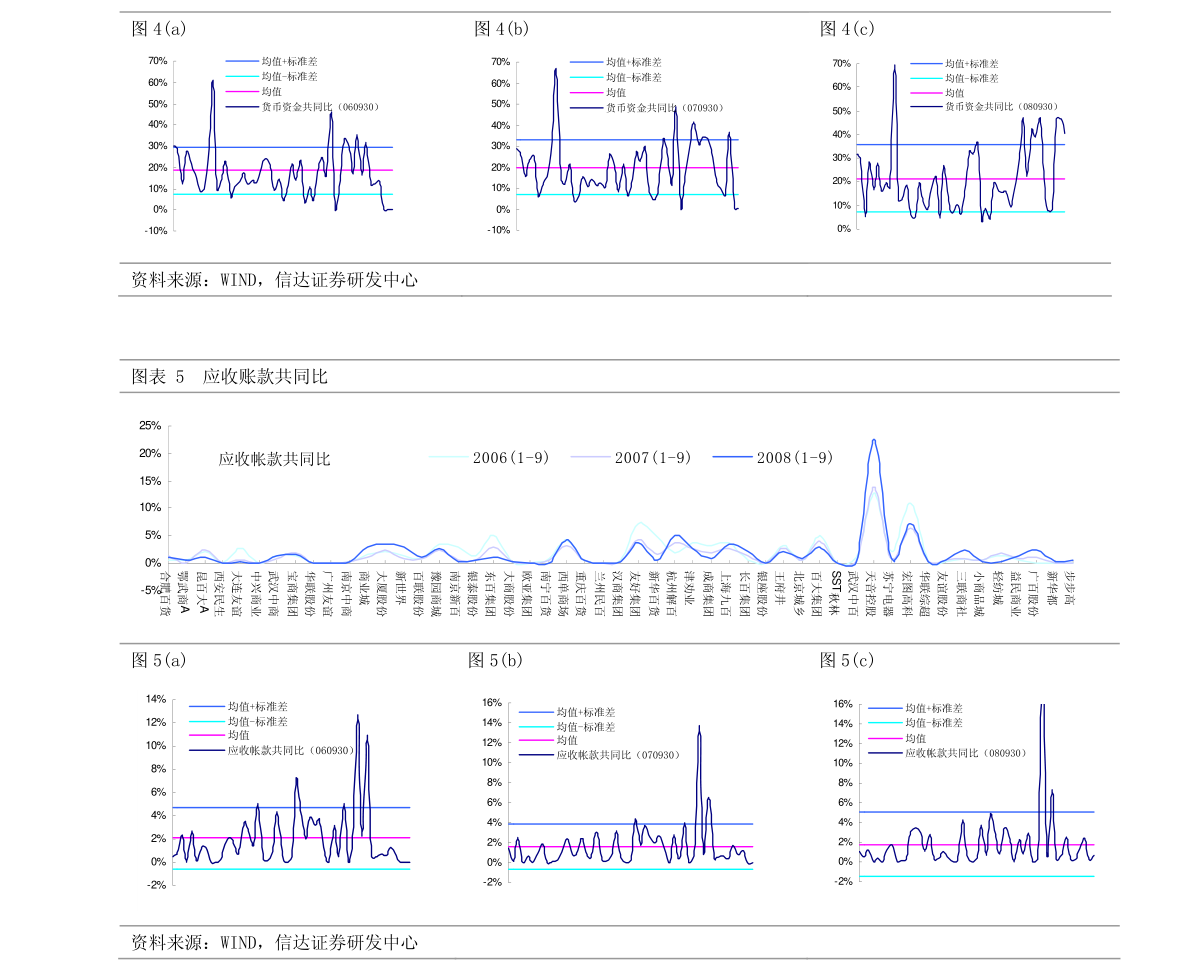Click legend text '货币资金共同比（080930）'

pos(1001,106)
